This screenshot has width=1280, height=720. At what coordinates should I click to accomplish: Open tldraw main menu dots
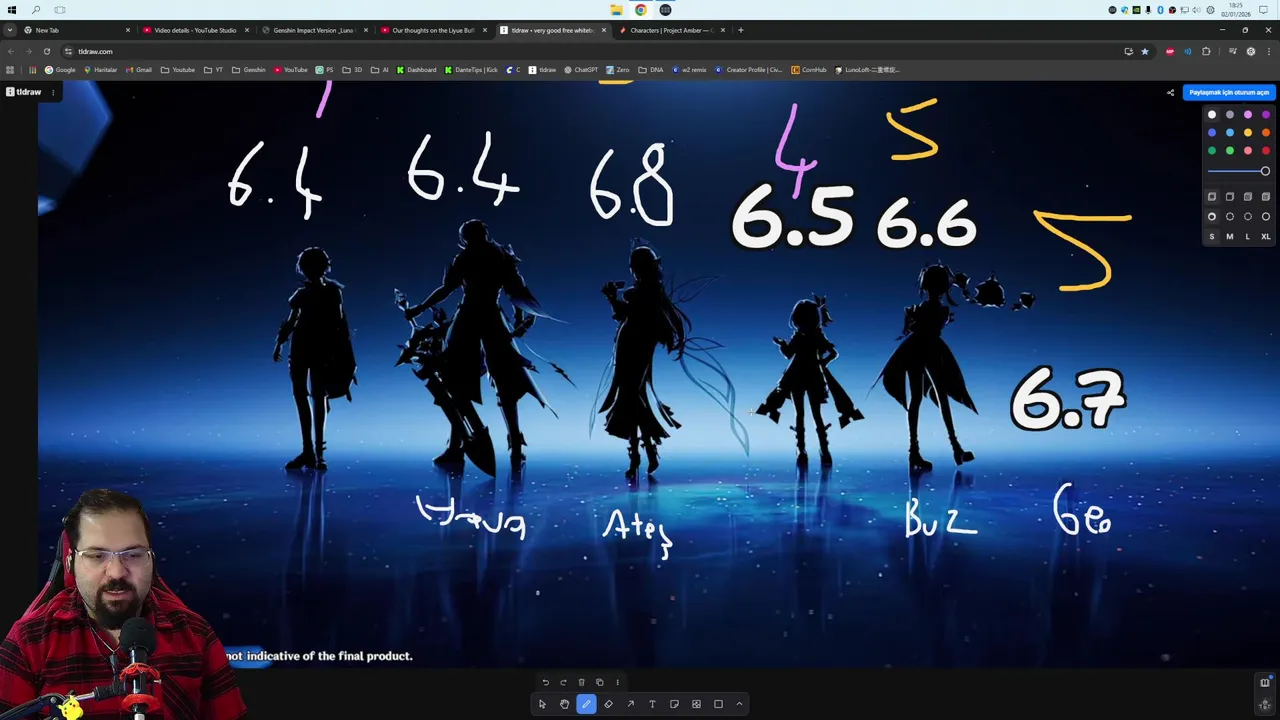(53, 92)
